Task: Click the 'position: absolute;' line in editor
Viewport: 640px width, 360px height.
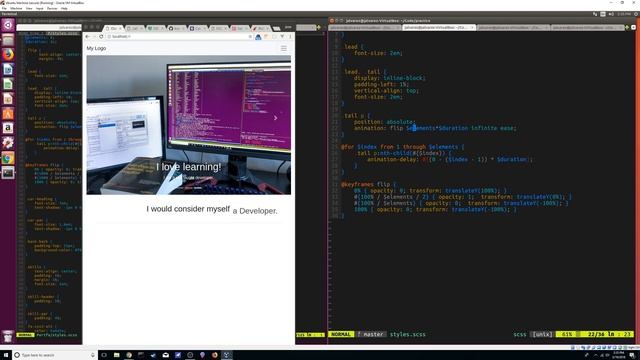Action: click(384, 122)
